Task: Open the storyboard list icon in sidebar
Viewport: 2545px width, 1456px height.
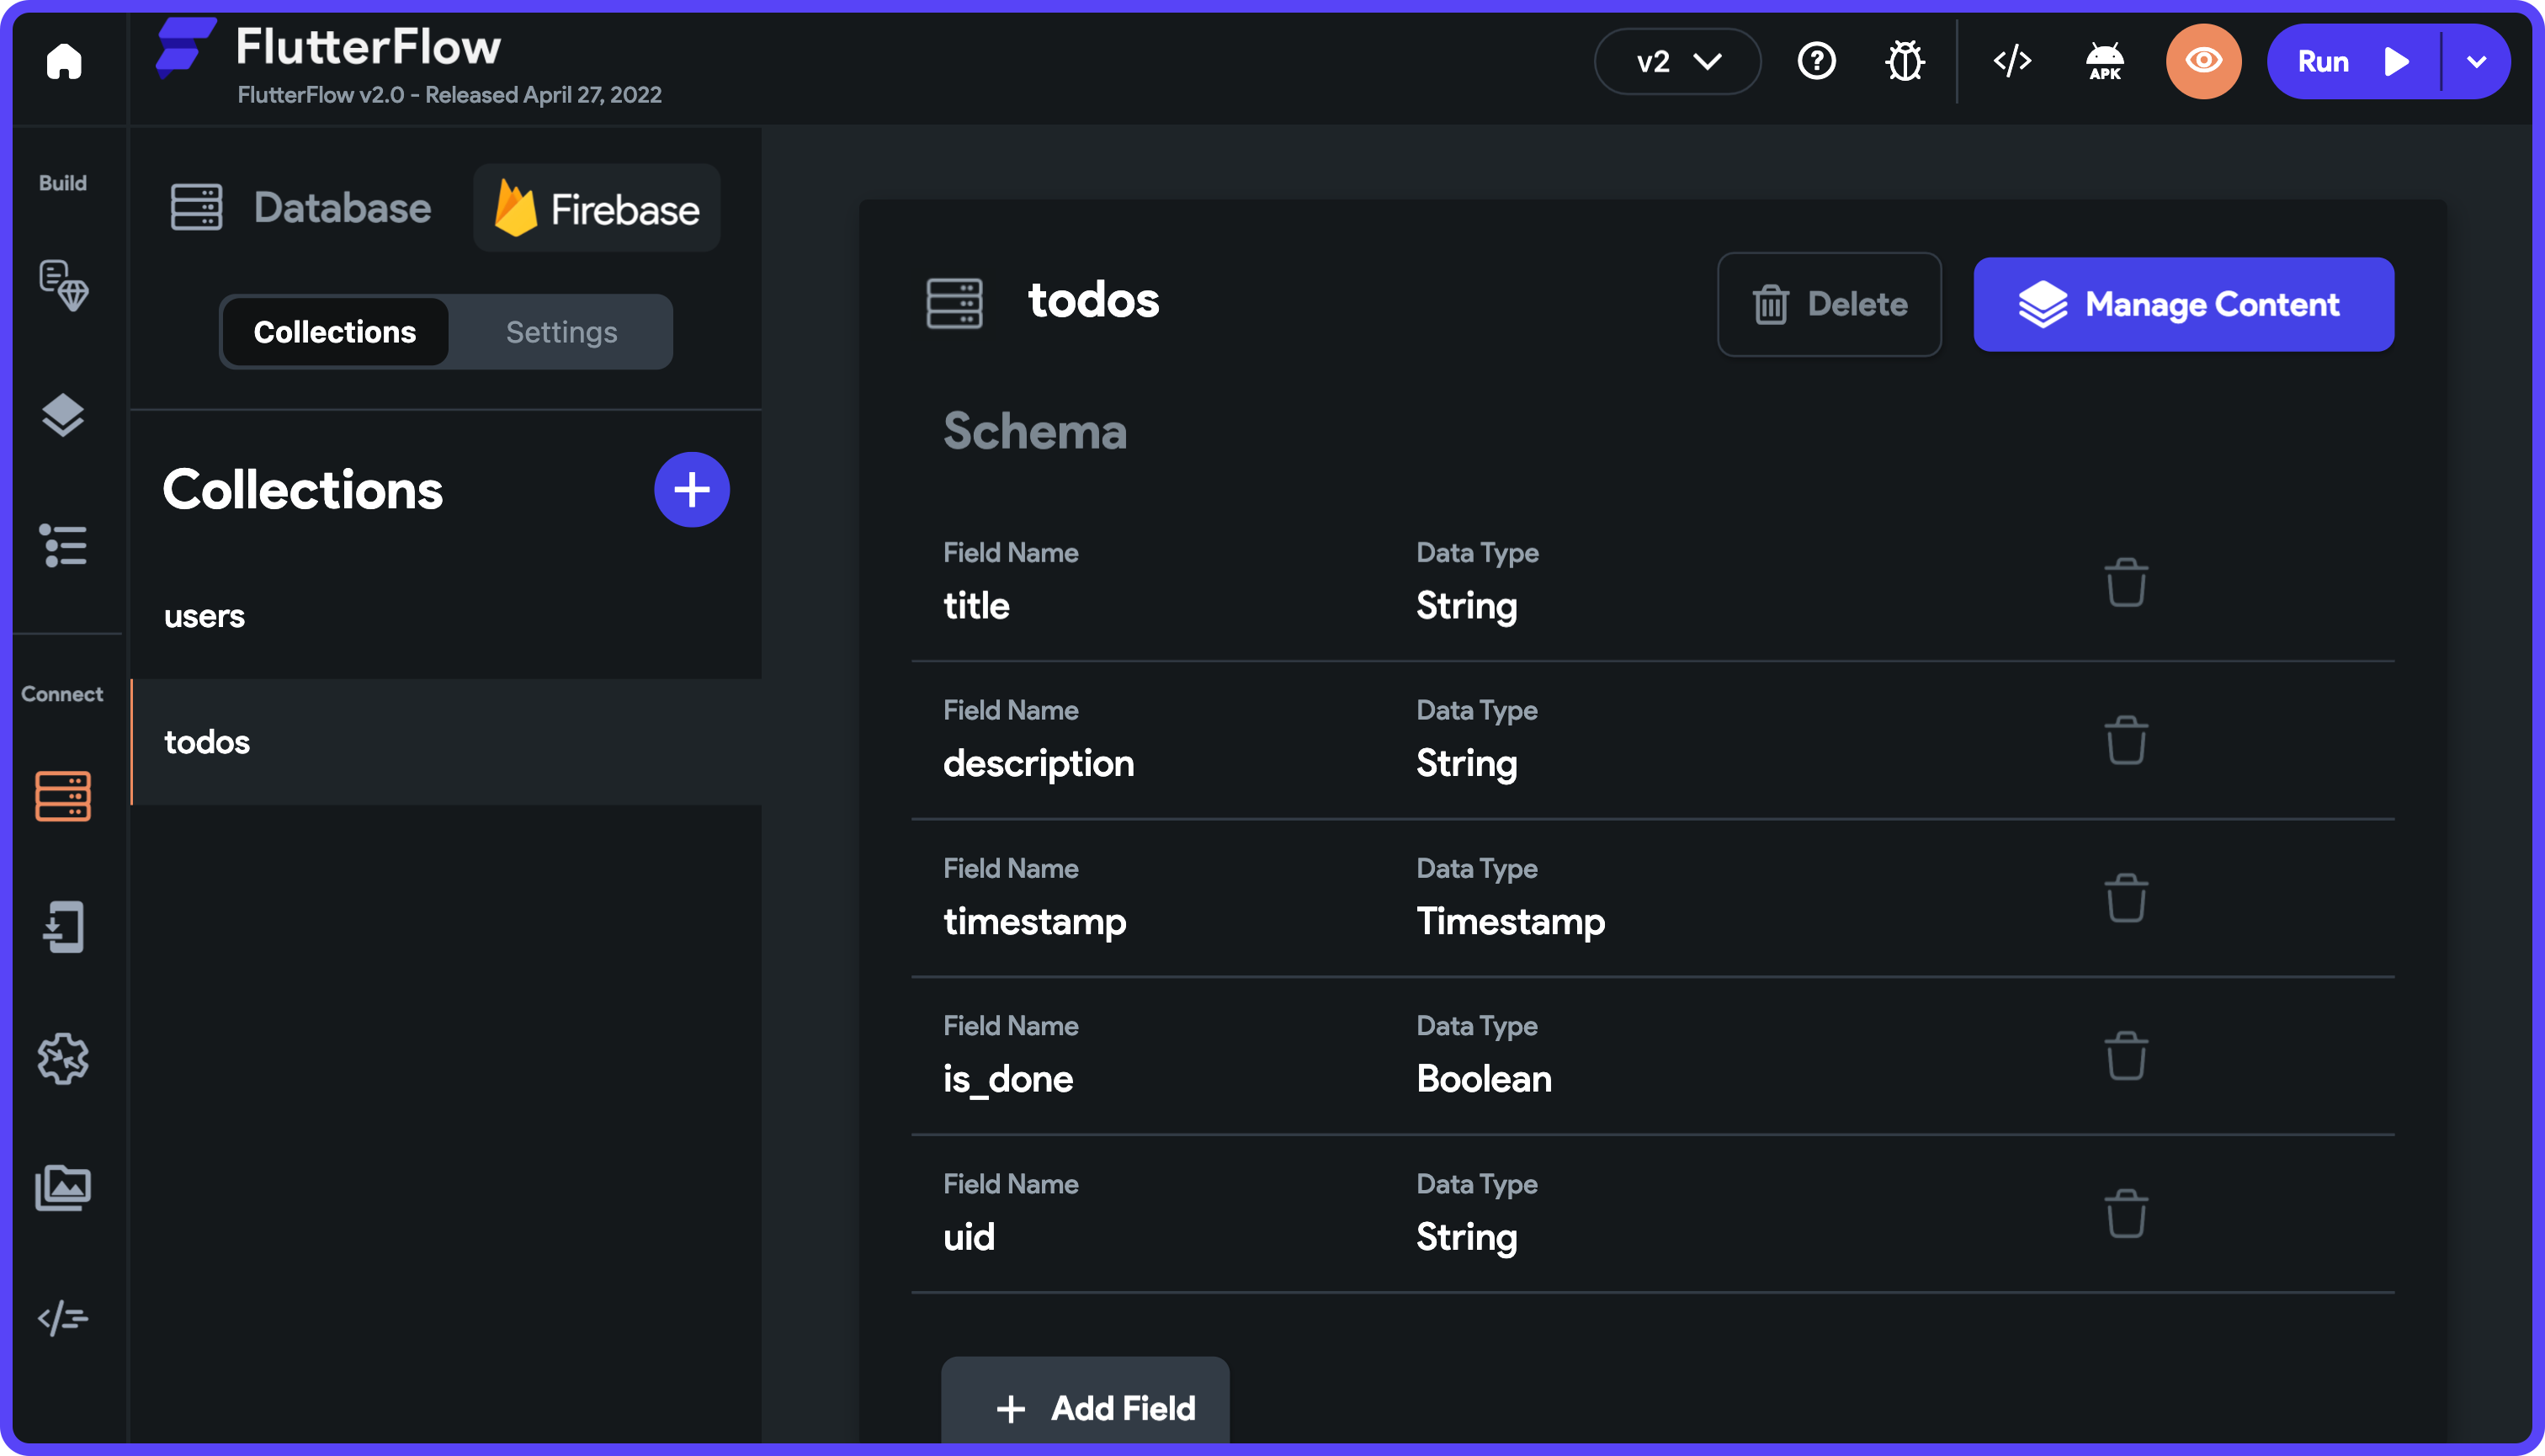Action: (x=63, y=545)
